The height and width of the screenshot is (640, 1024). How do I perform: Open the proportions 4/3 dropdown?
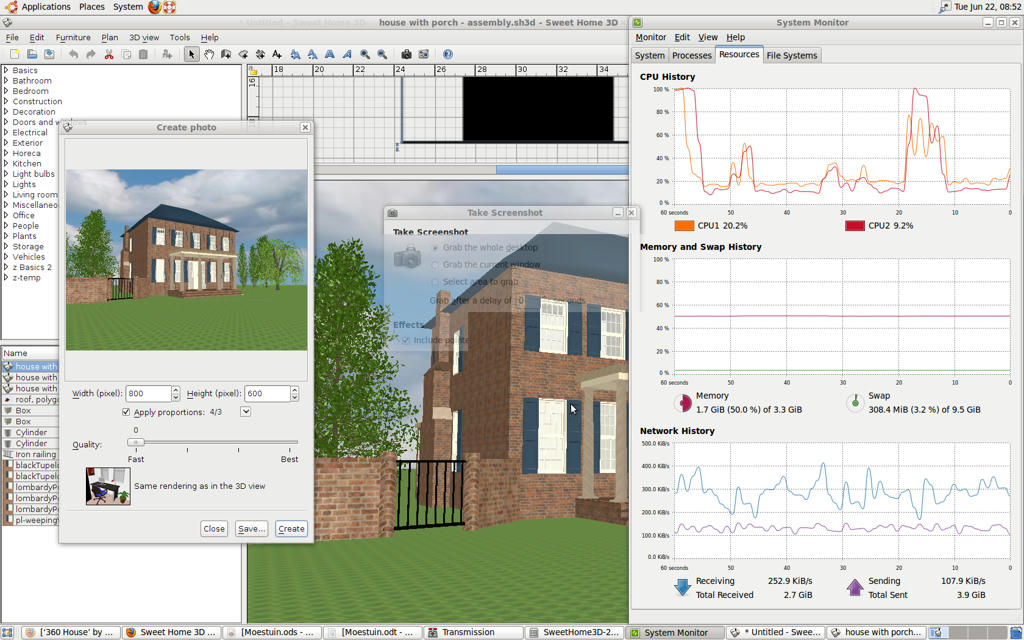(246, 411)
